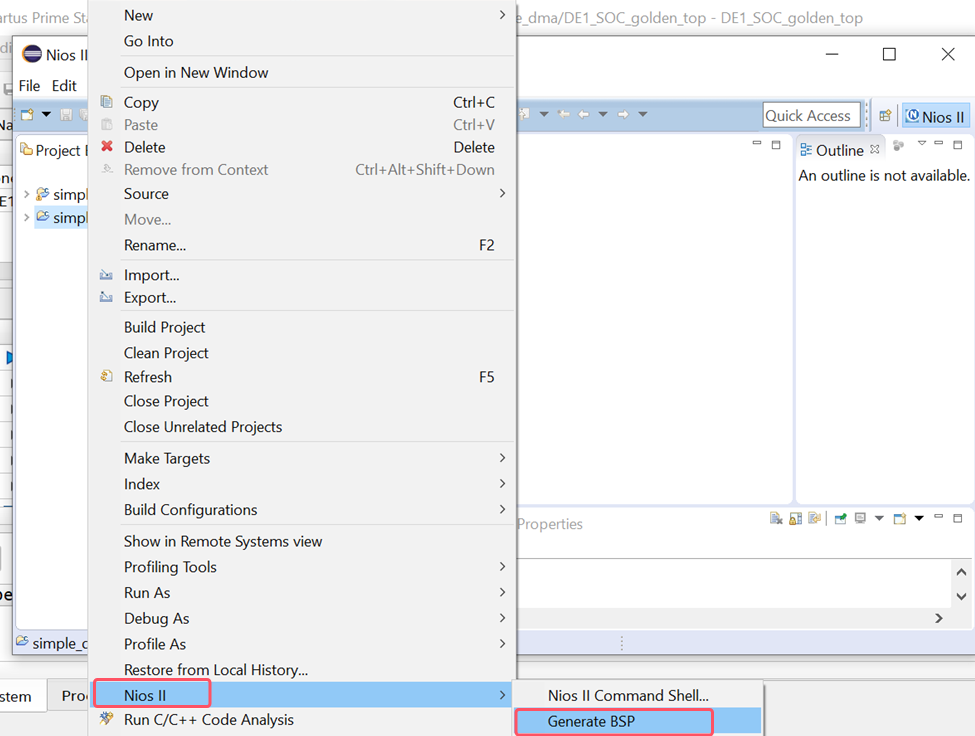Click the Copy icon in context menu
Viewport: 975px width, 736px height.
[106, 102]
